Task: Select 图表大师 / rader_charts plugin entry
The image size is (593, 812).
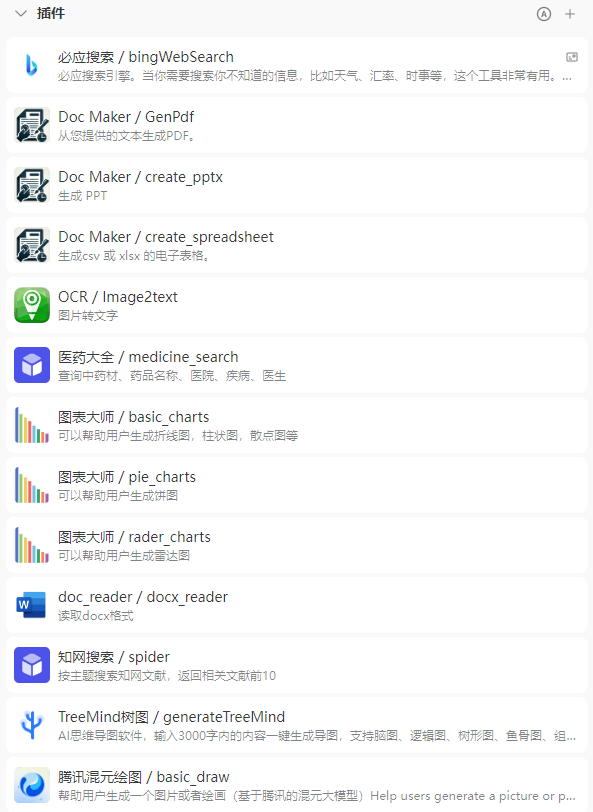Action: click(x=297, y=545)
